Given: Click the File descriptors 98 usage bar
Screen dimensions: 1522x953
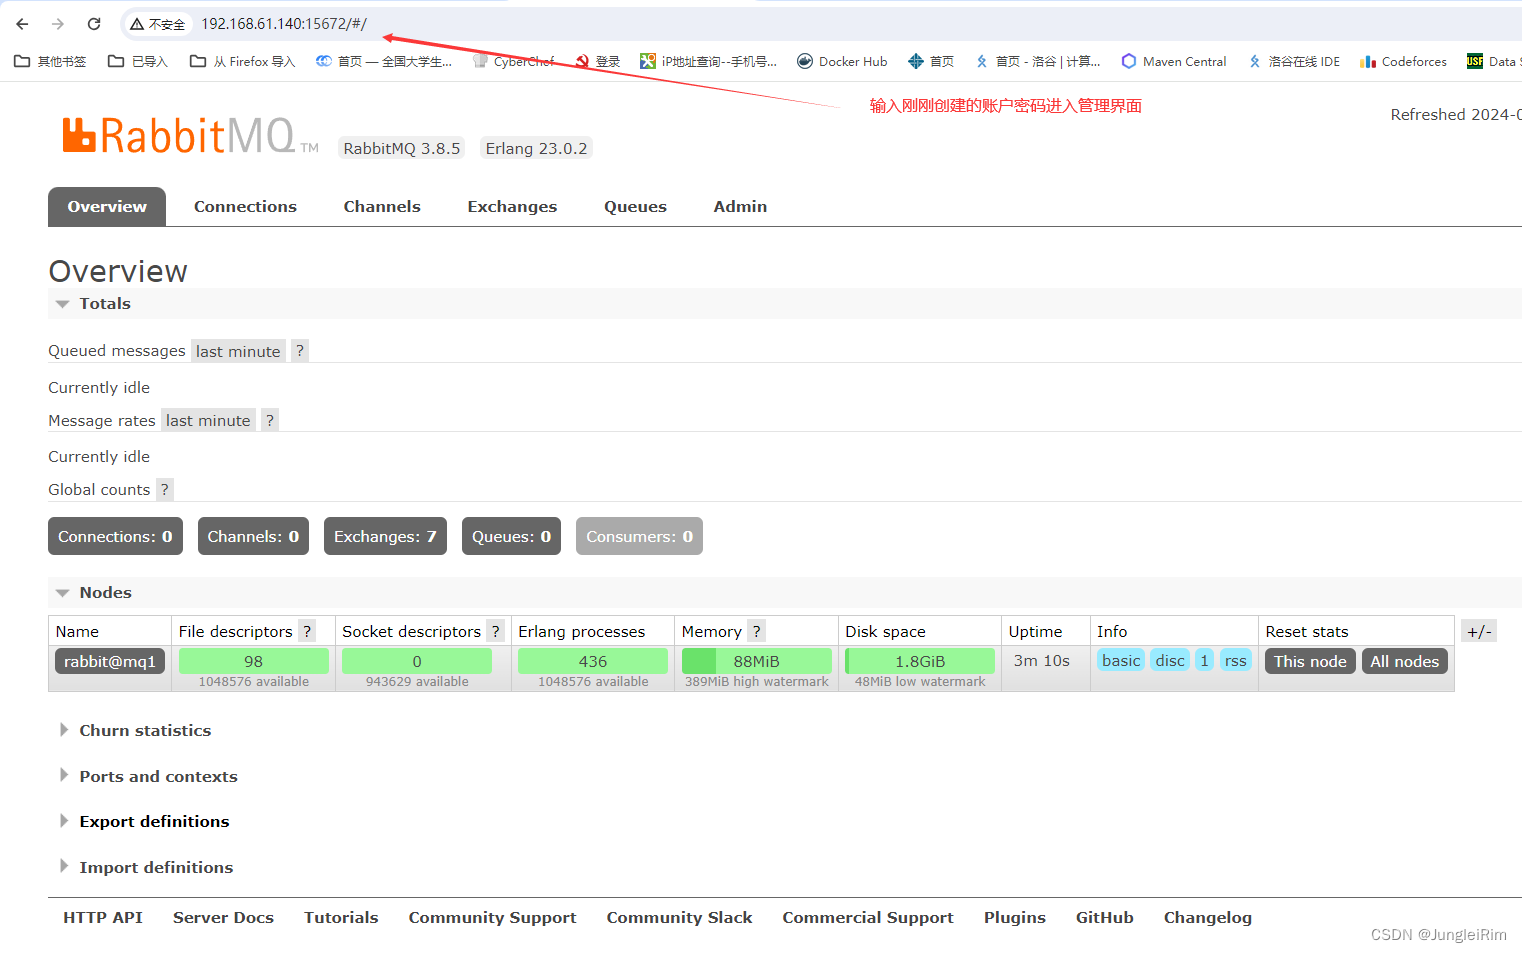Looking at the screenshot, I should point(254,661).
